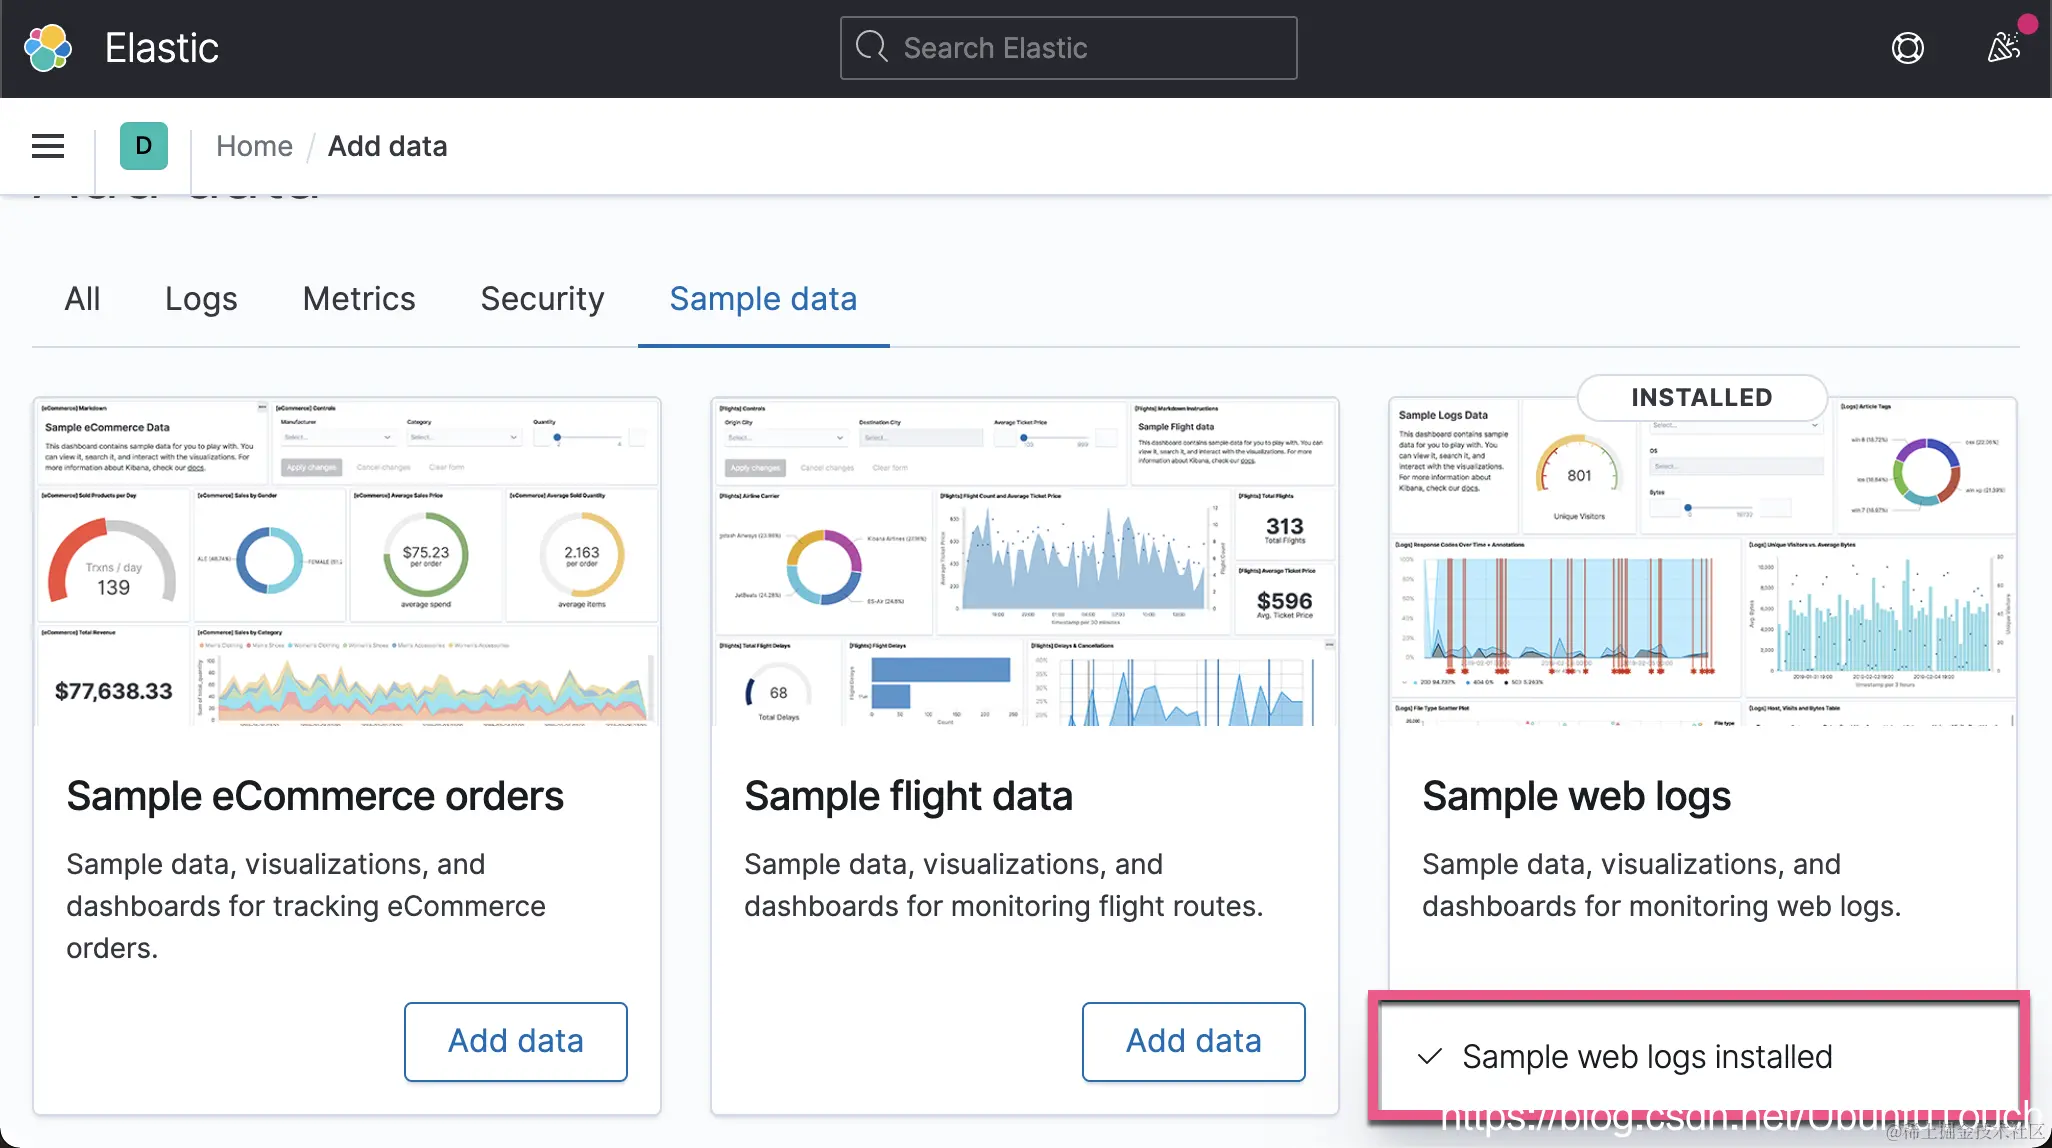Viewport: 2052px width, 1148px height.
Task: Click the Sample web logs card title
Action: [1576, 796]
